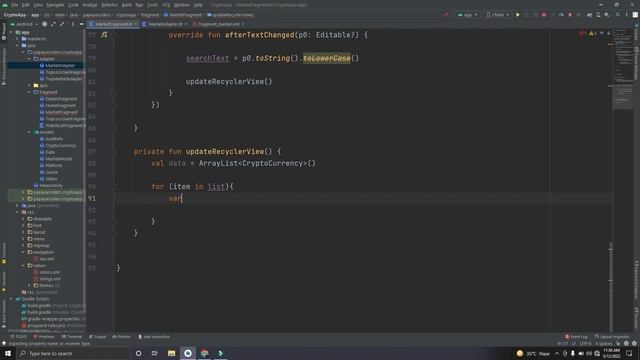Expand all icon in Project panel header
This screenshot has width=640, height=360.
click(x=53, y=24)
